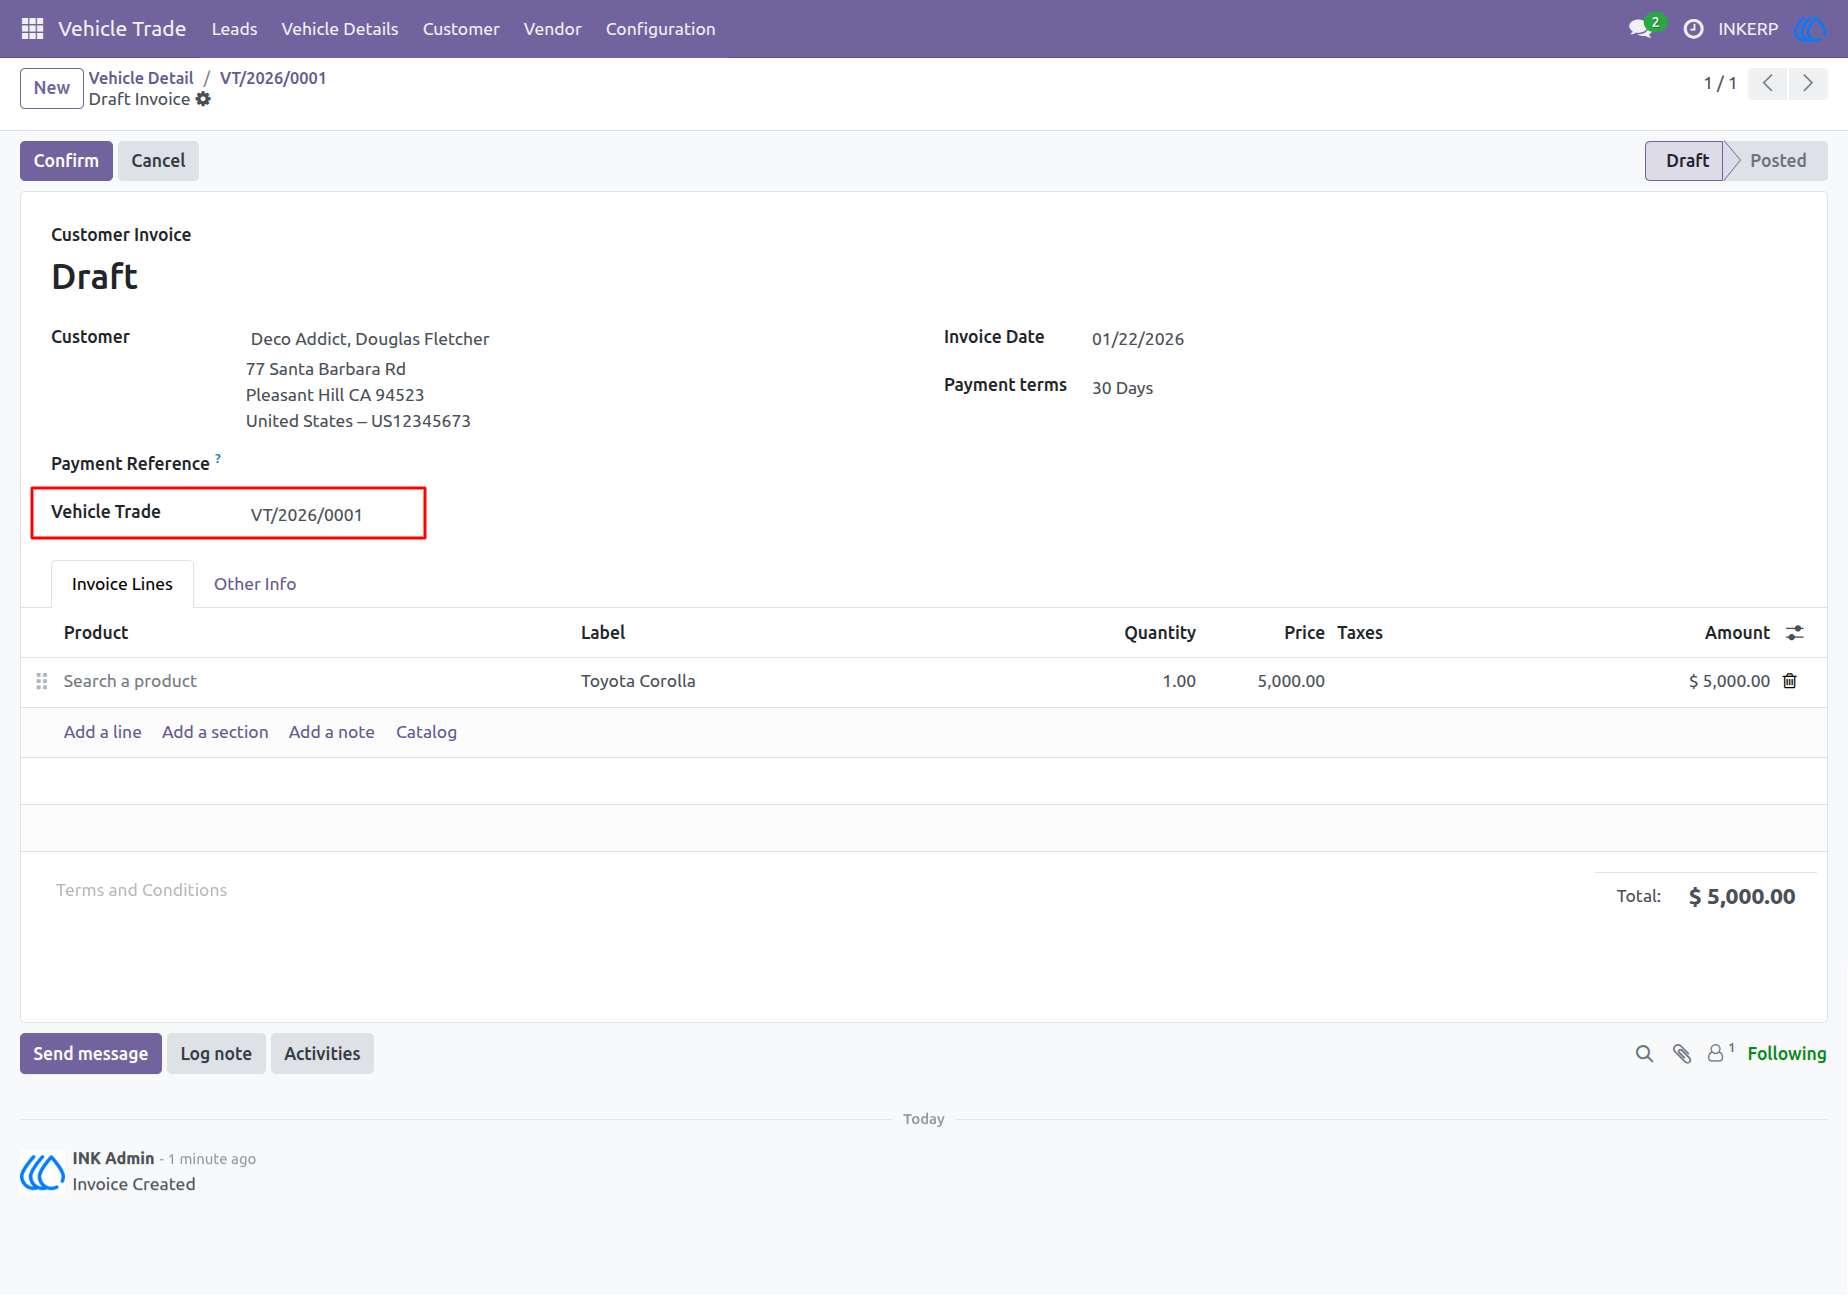Click the Send message button
The width and height of the screenshot is (1848, 1297).
pos(91,1054)
